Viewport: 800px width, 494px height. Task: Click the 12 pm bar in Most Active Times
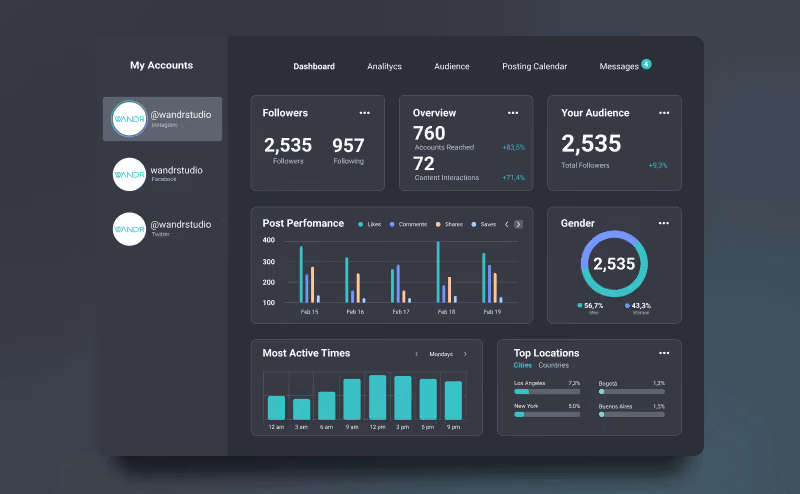[378, 397]
